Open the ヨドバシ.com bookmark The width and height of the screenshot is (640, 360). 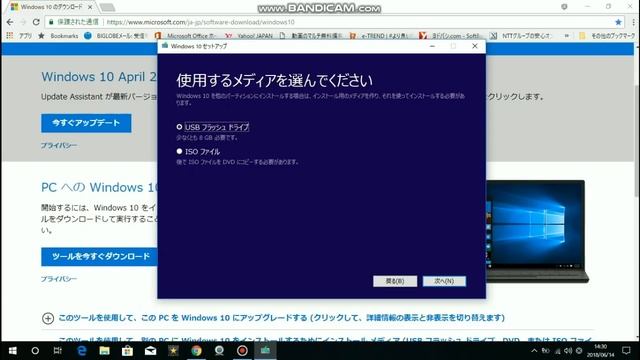(451, 36)
